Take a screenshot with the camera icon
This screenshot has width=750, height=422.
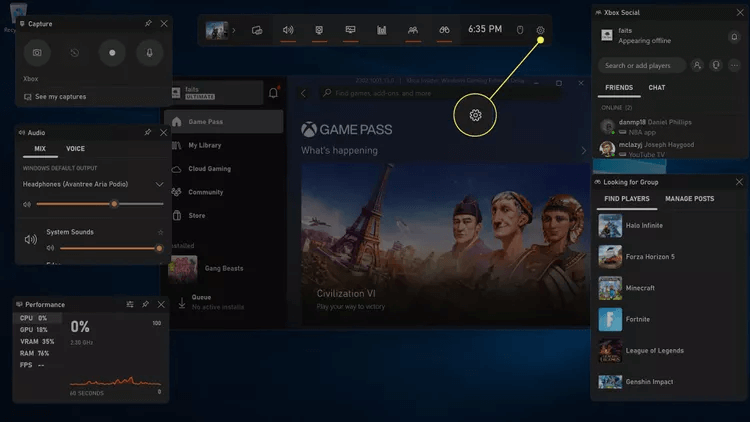pyautogui.click(x=37, y=52)
